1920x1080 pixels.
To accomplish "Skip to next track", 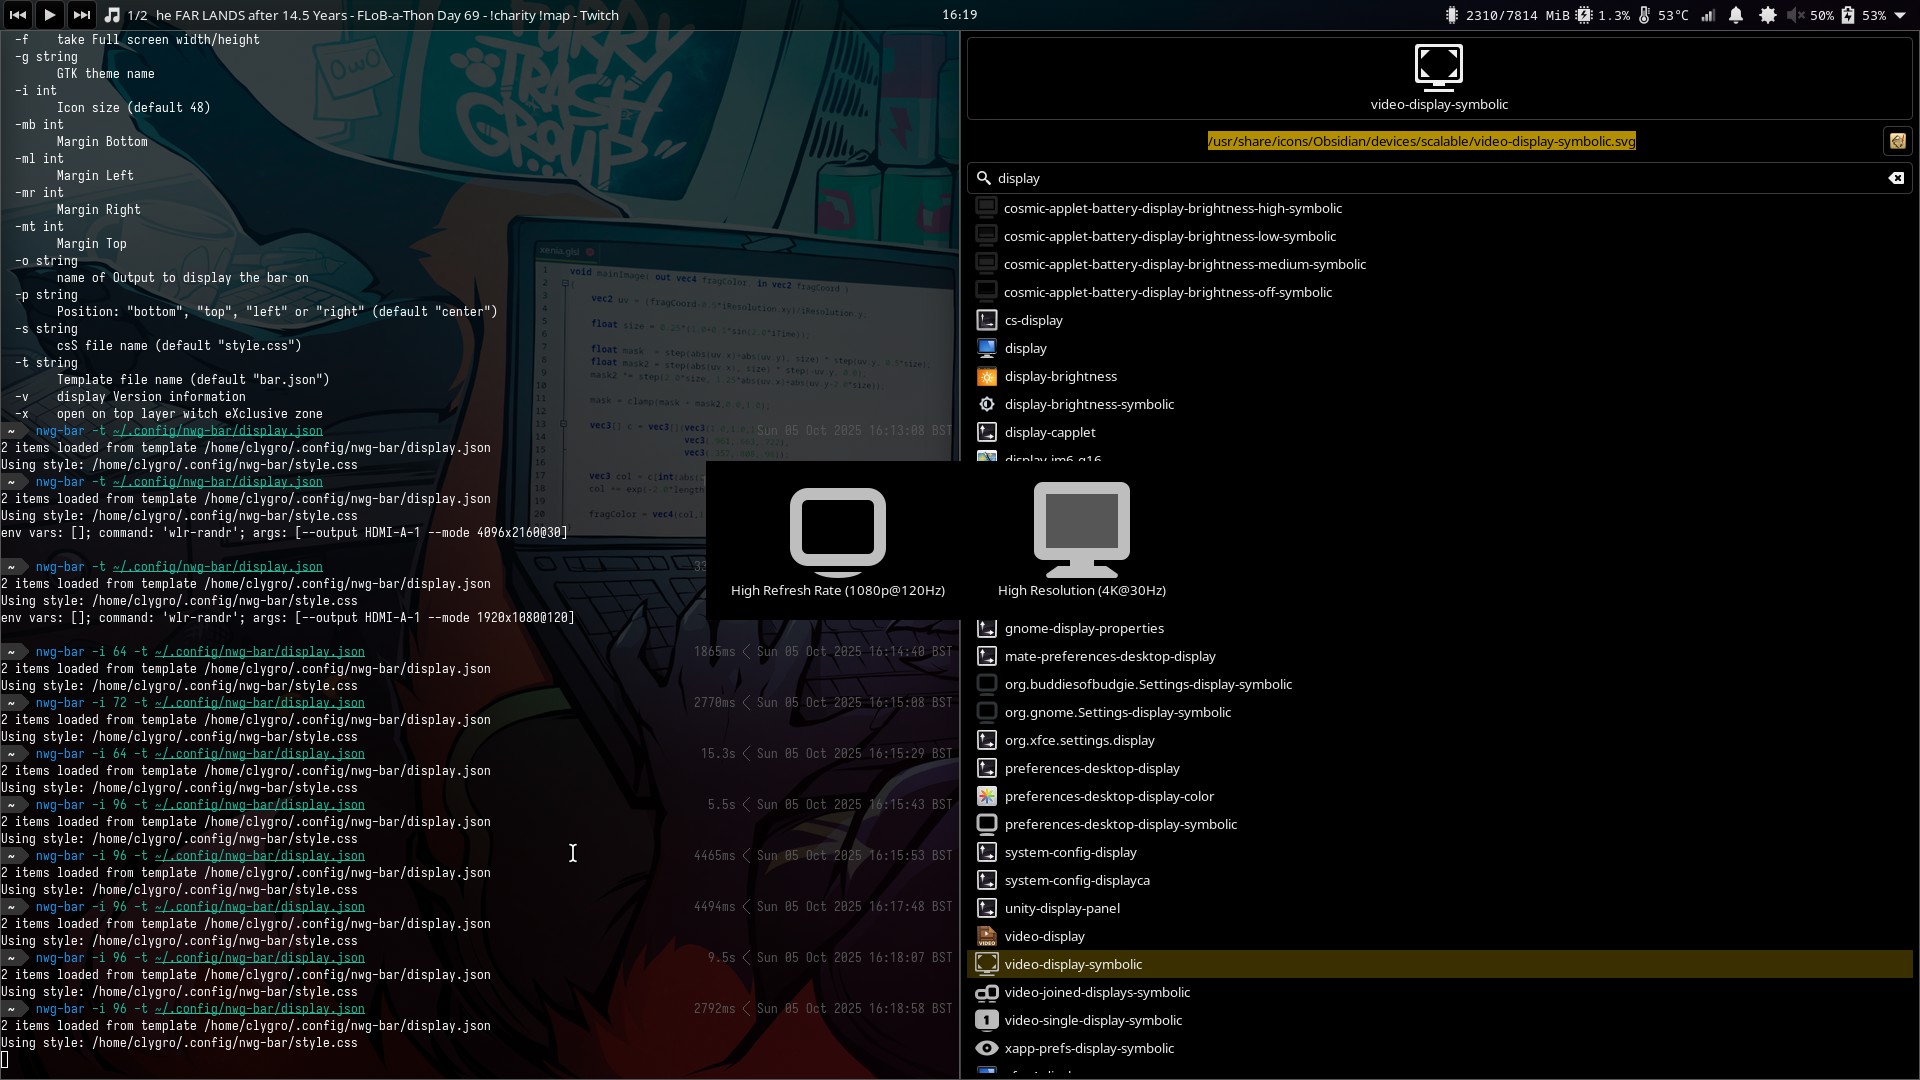I will [x=81, y=15].
